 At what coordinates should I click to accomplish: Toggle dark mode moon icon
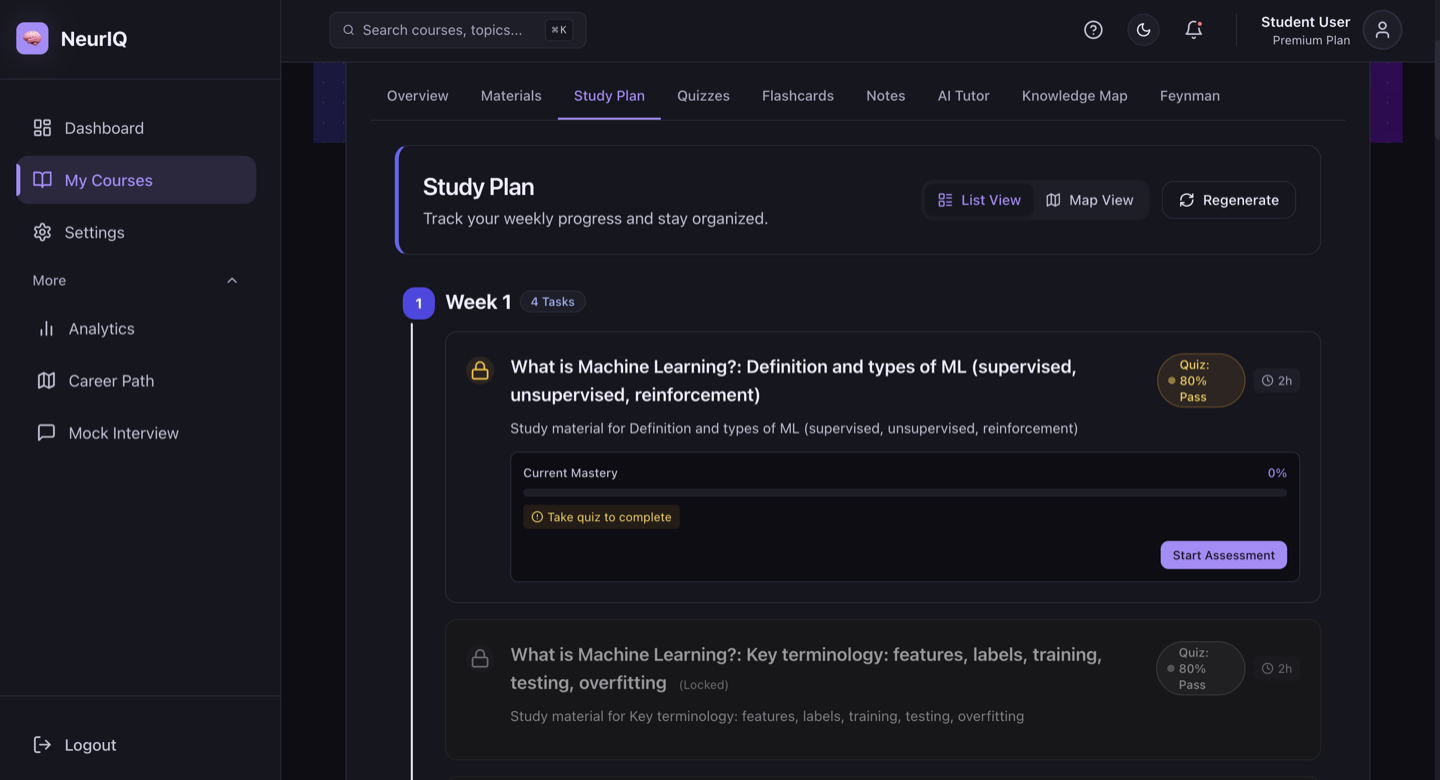point(1143,30)
